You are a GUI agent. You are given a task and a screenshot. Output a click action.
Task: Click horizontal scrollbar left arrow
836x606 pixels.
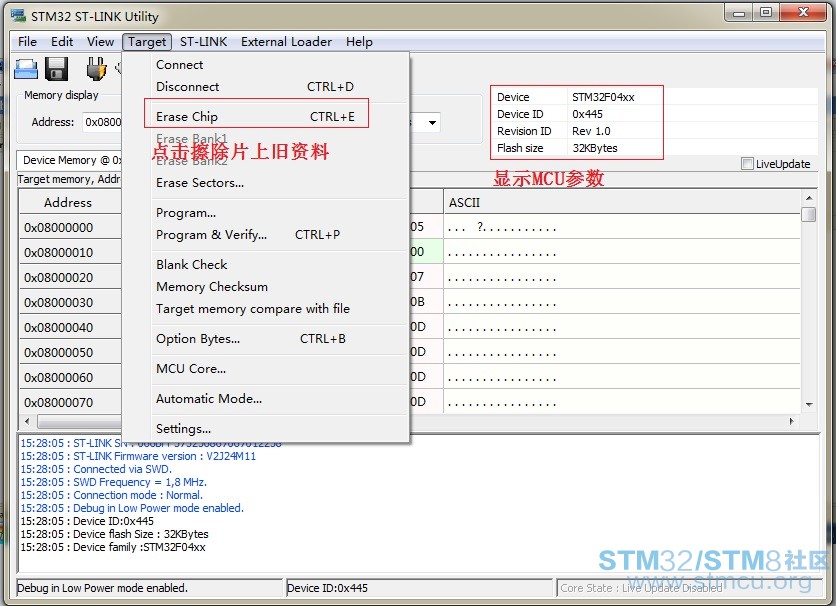pyautogui.click(x=27, y=422)
